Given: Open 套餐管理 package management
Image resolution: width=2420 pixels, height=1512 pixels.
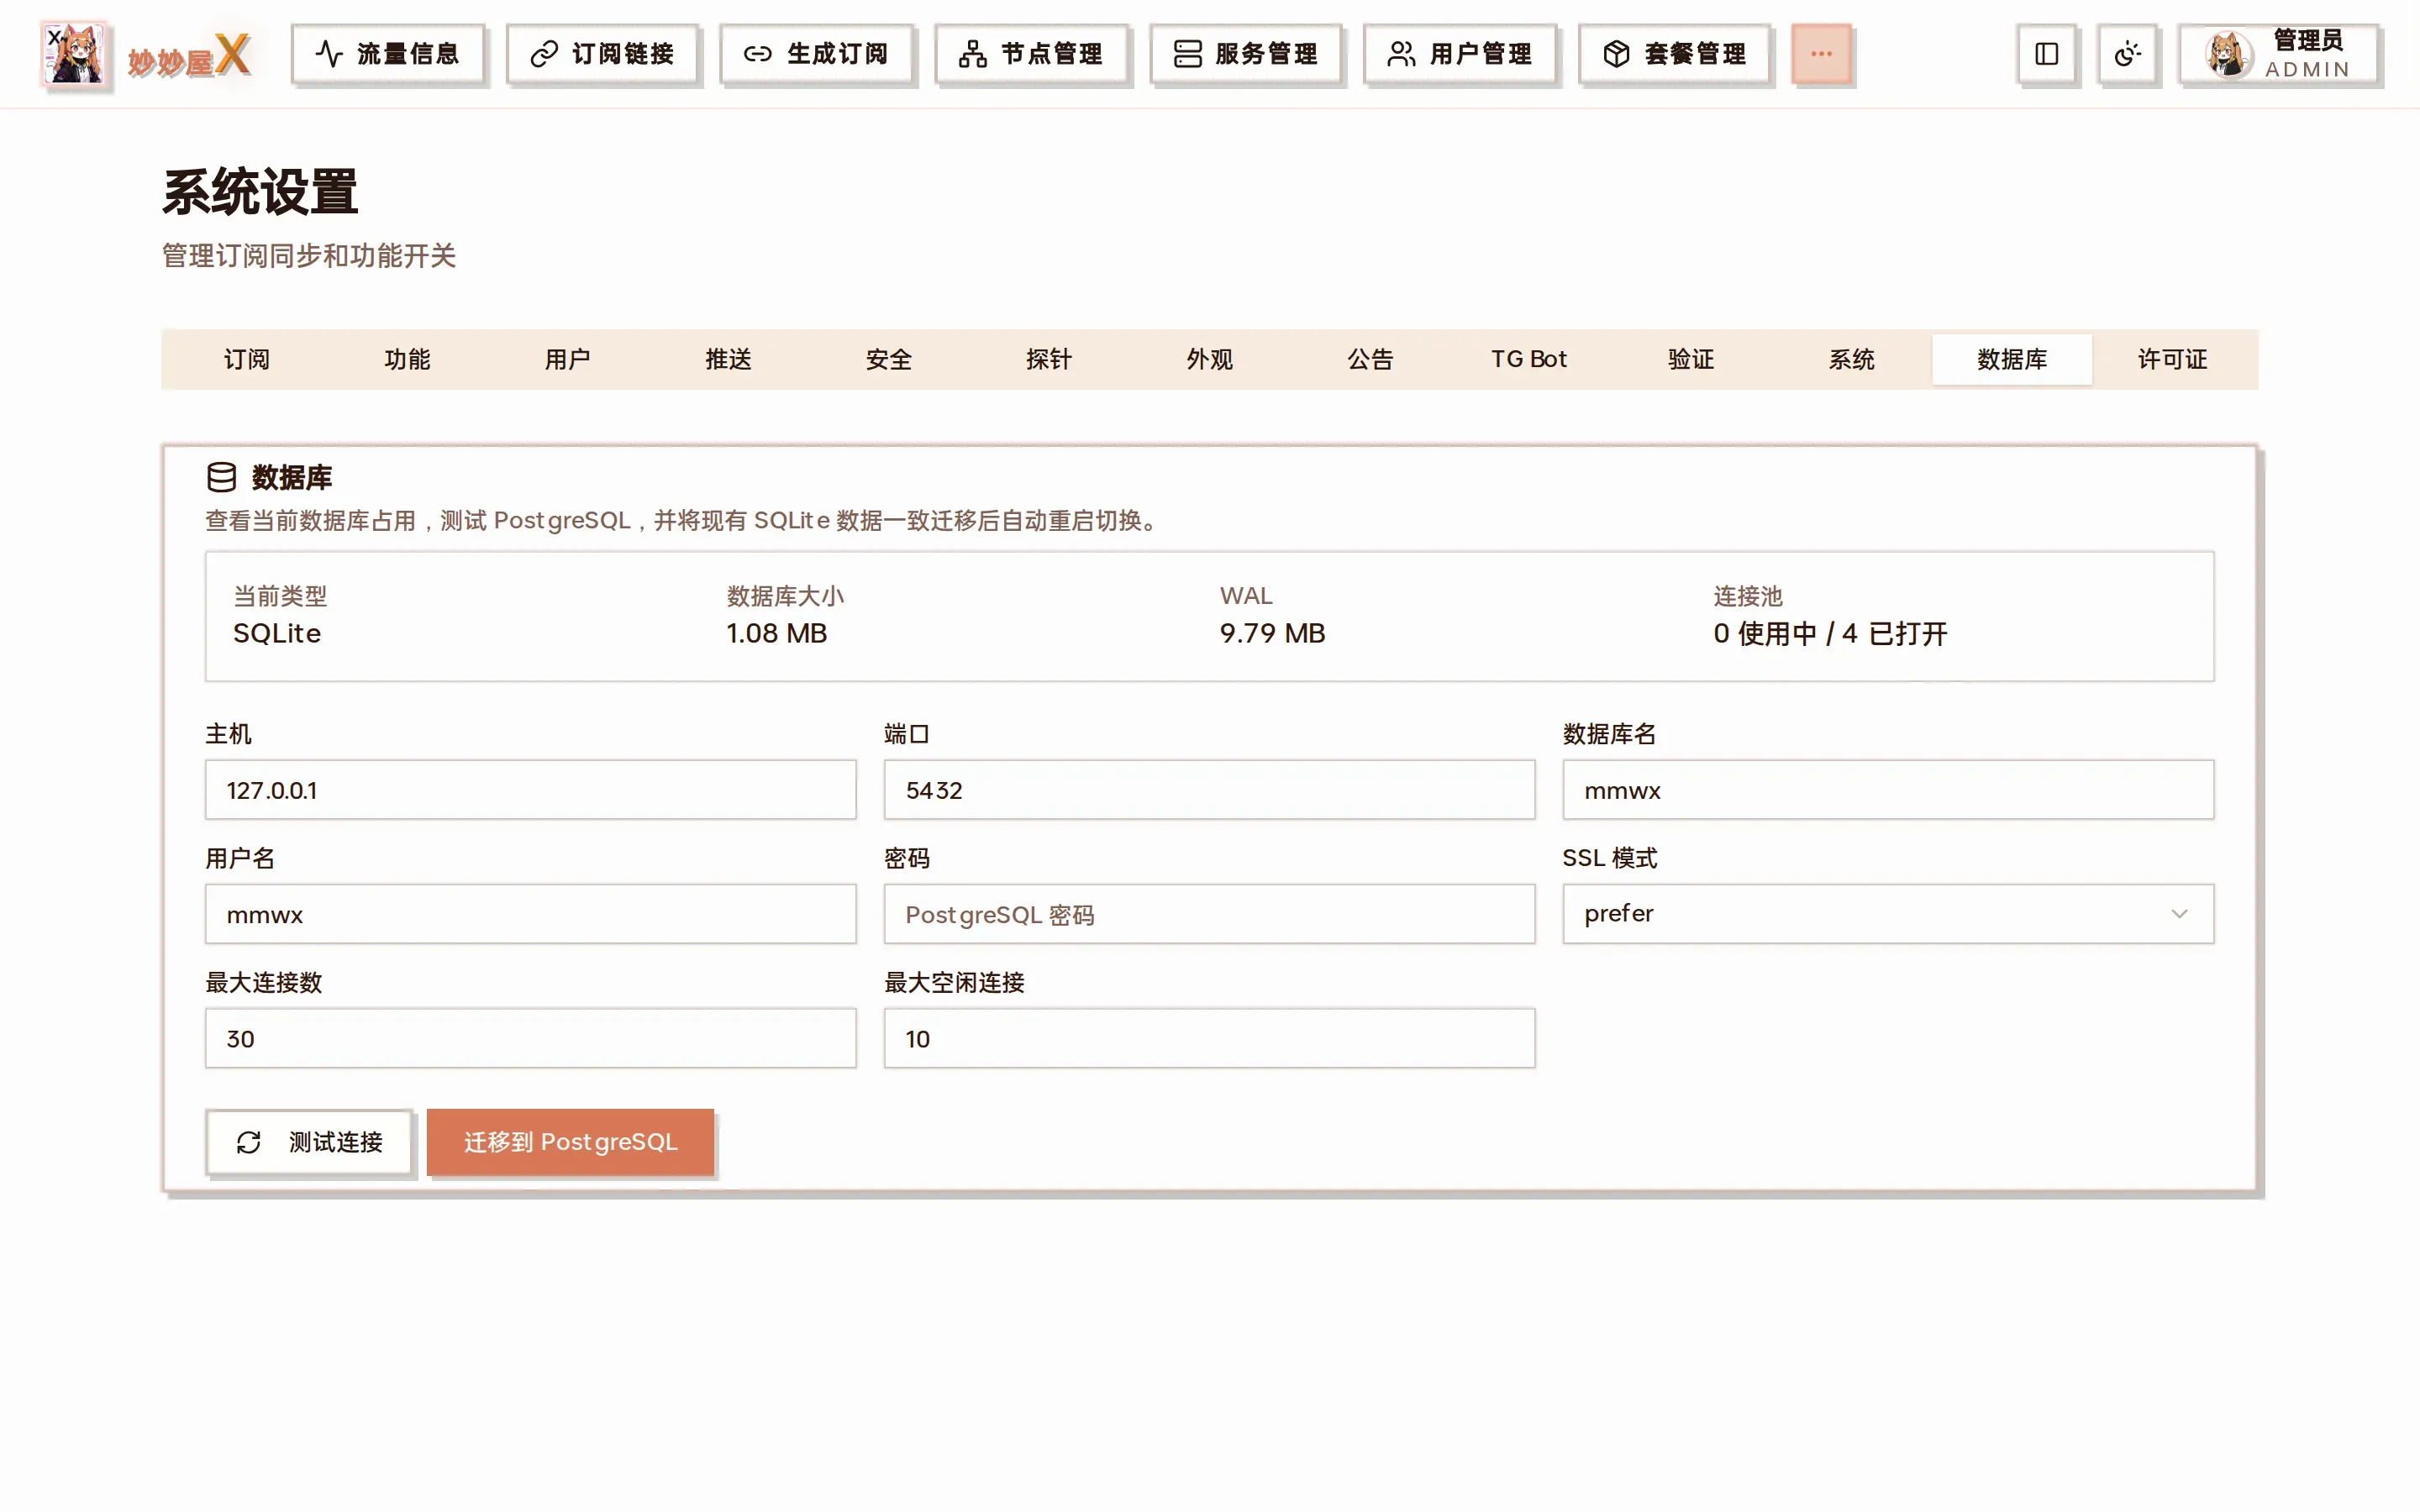Looking at the screenshot, I should (x=1674, y=54).
